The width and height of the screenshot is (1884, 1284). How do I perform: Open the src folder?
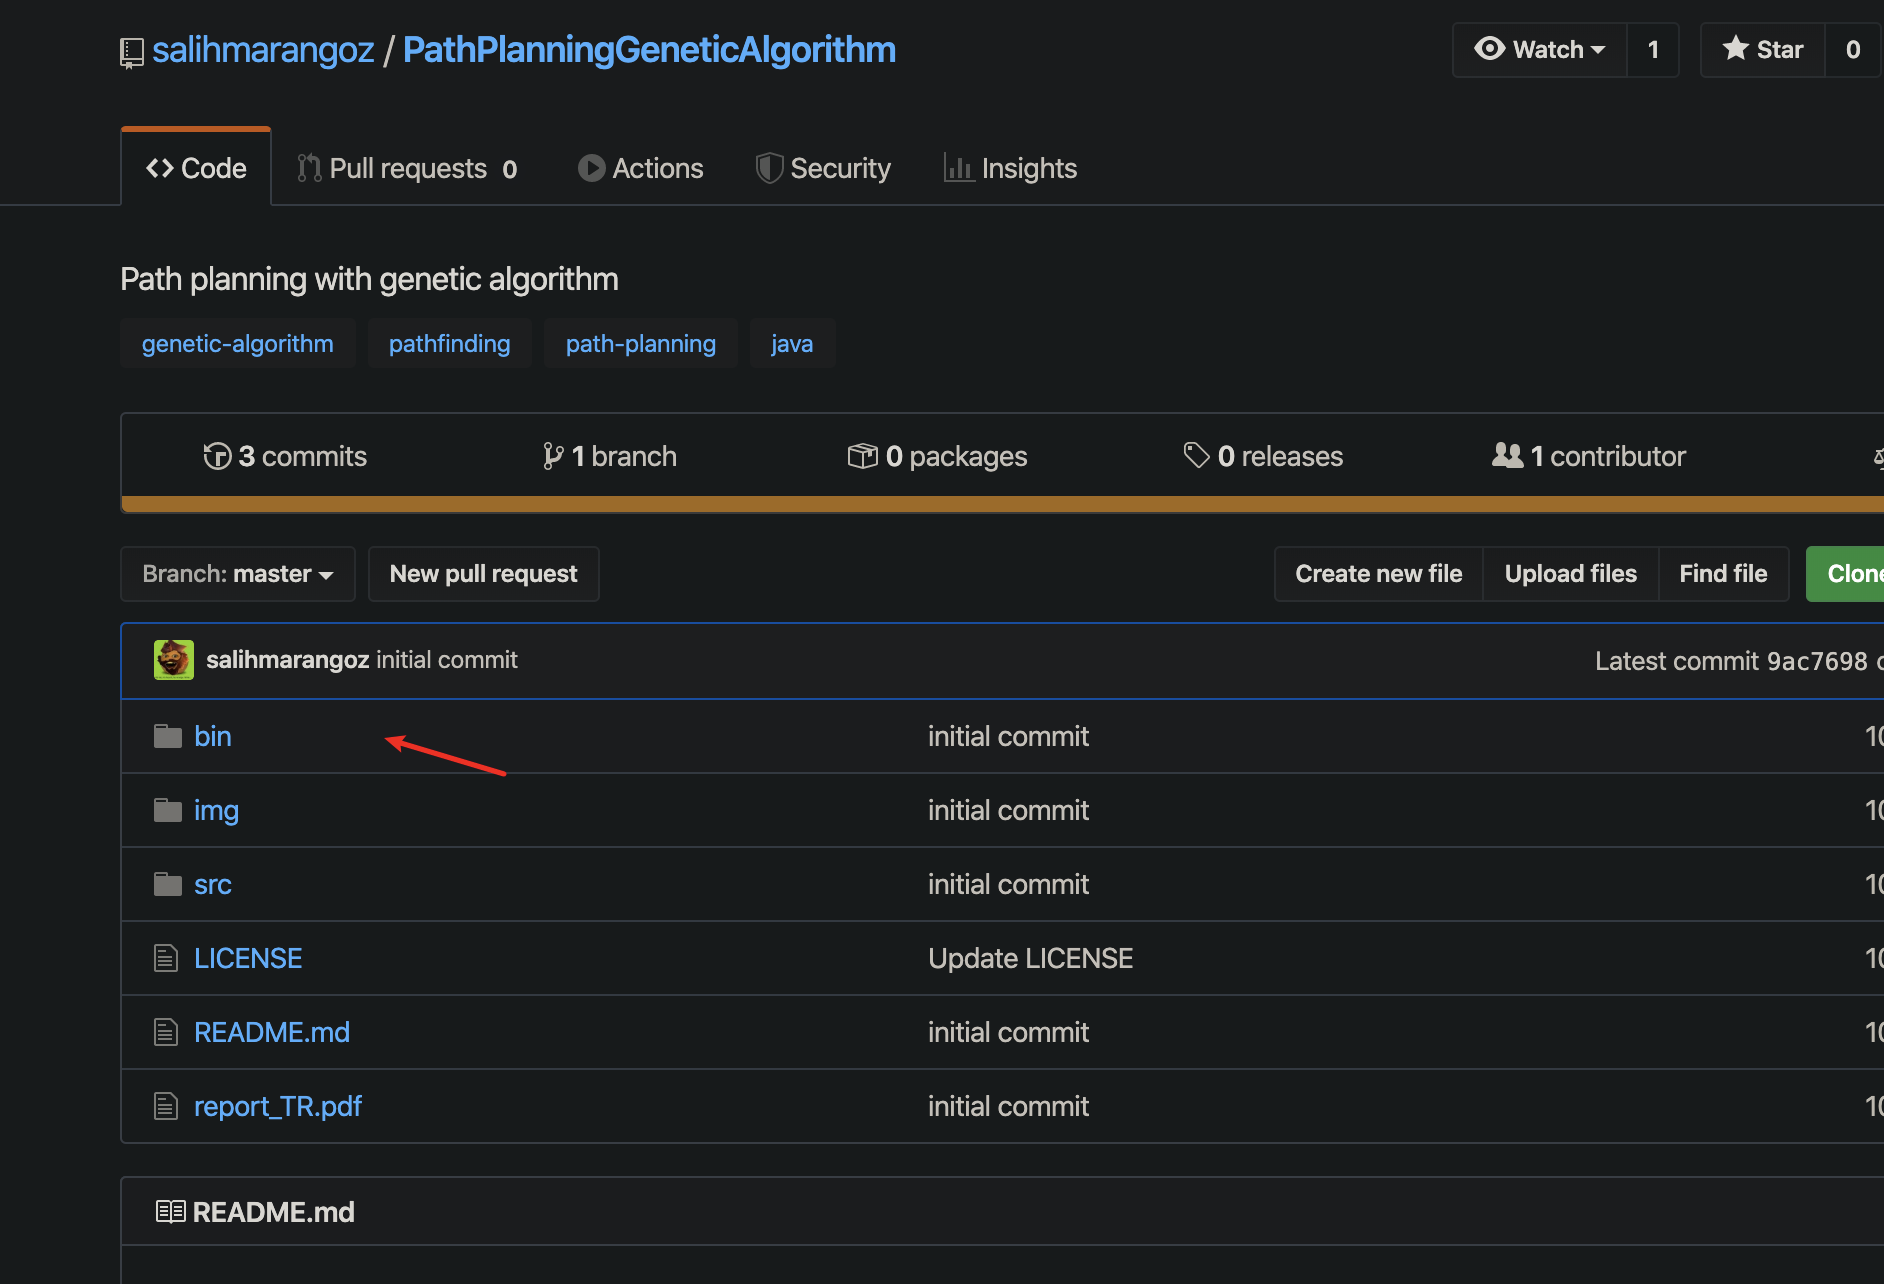213,884
